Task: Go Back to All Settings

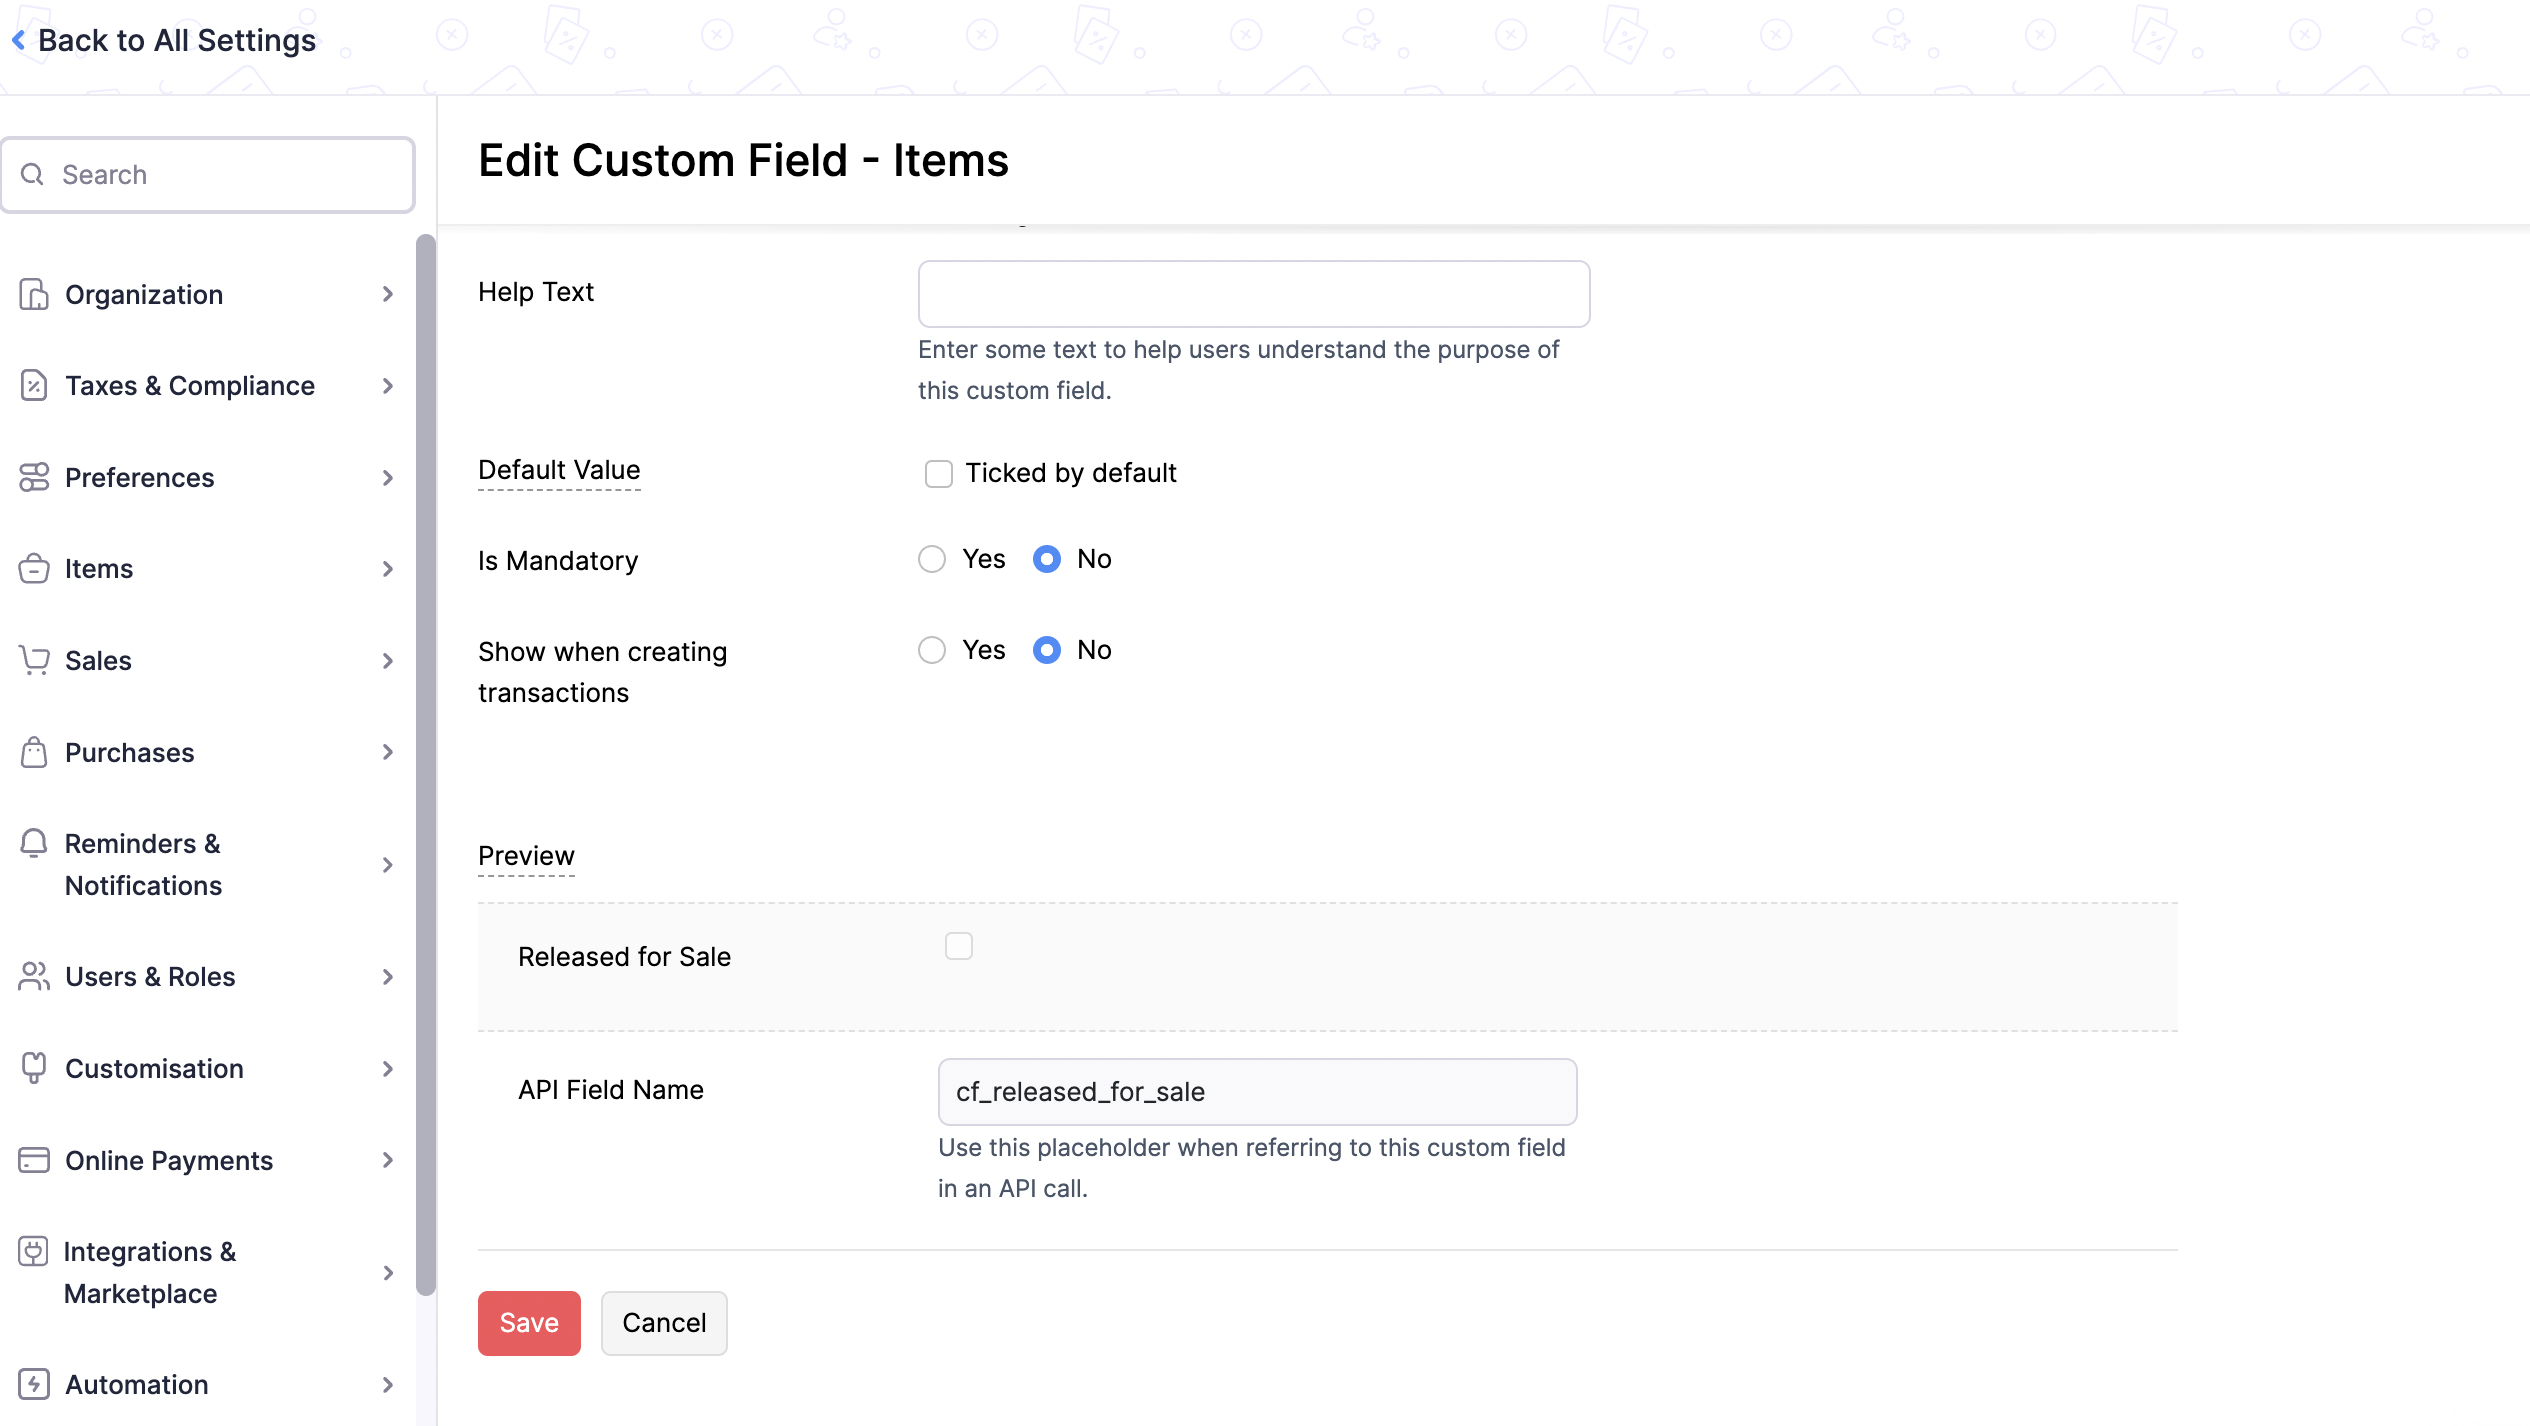Action: point(164,41)
